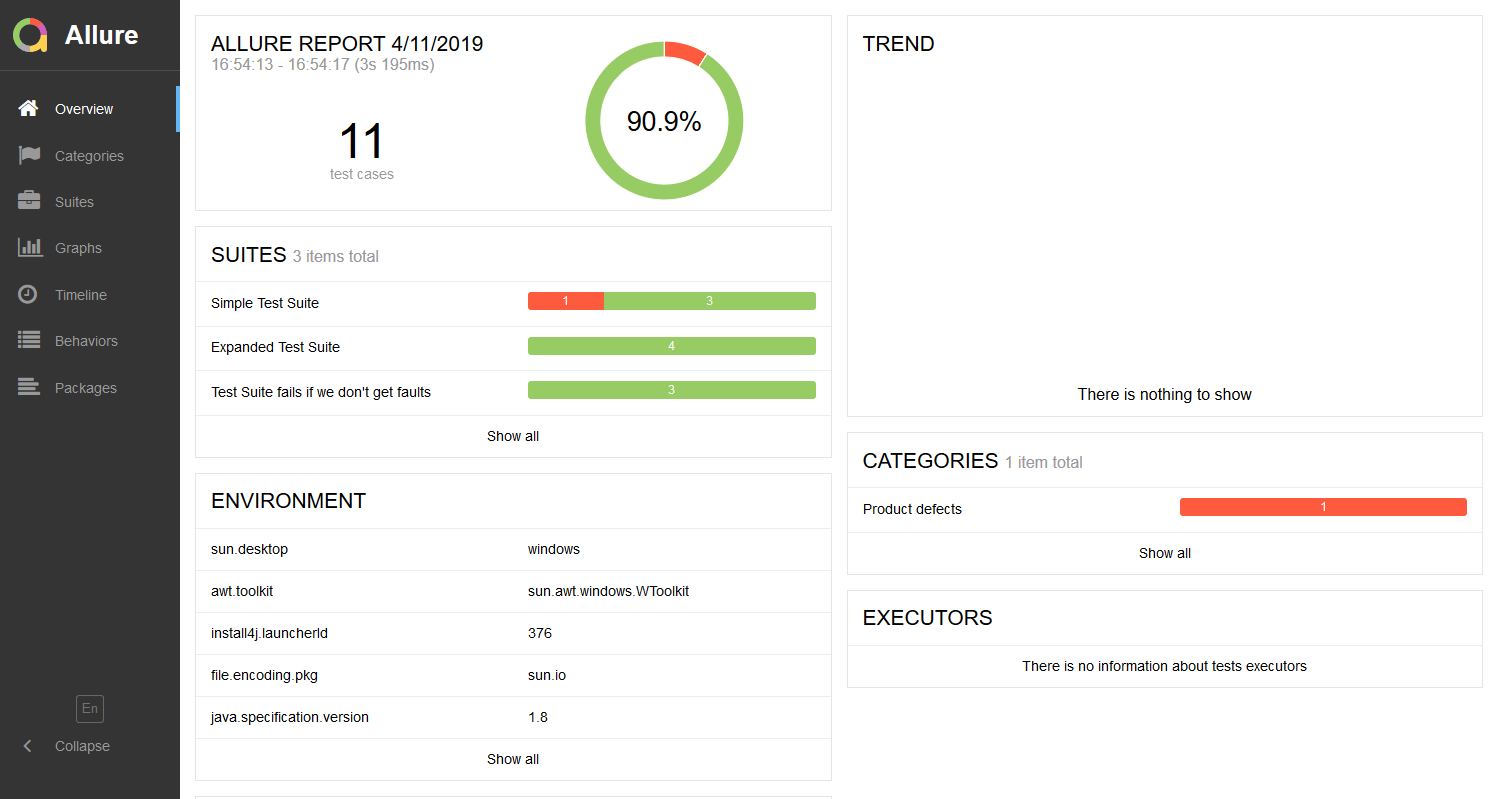Screen dimensions: 1499x799
Task: Click the sun.awt.windows.WToolkit value
Action: point(608,591)
